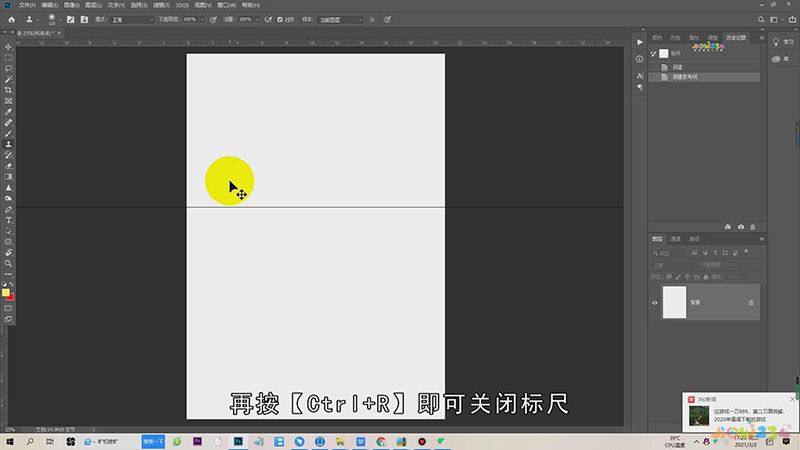Viewport: 800px width, 450px height.
Task: Select the Magic Wand tool
Action: point(8,79)
